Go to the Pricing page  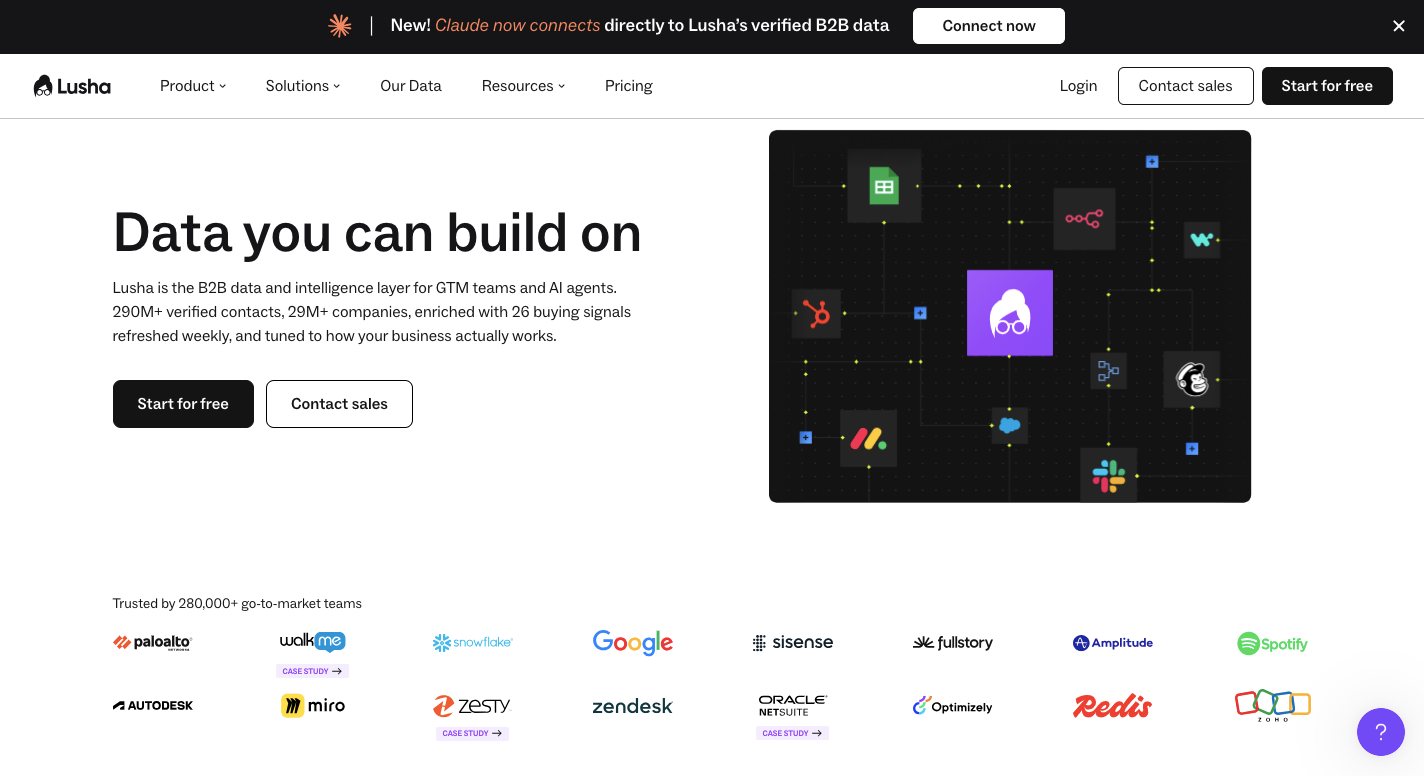[629, 86]
